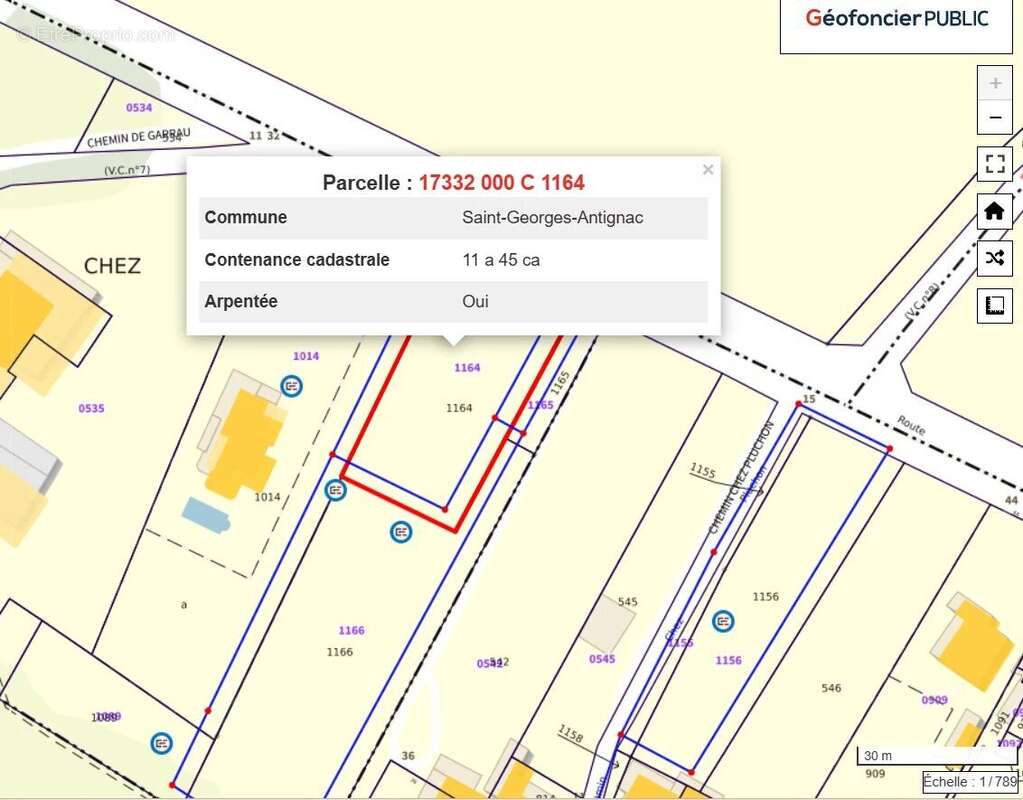1023x800 pixels.
Task: Zoom out with the minus button
Action: (994, 117)
